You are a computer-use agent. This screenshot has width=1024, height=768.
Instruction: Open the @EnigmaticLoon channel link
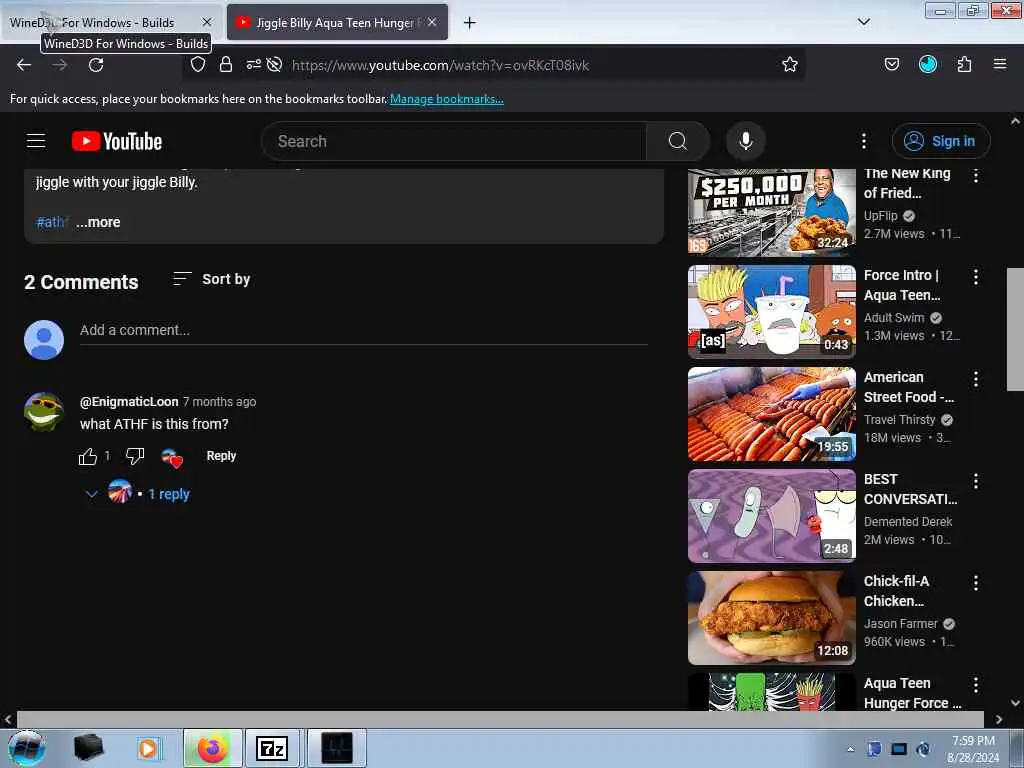coord(129,402)
